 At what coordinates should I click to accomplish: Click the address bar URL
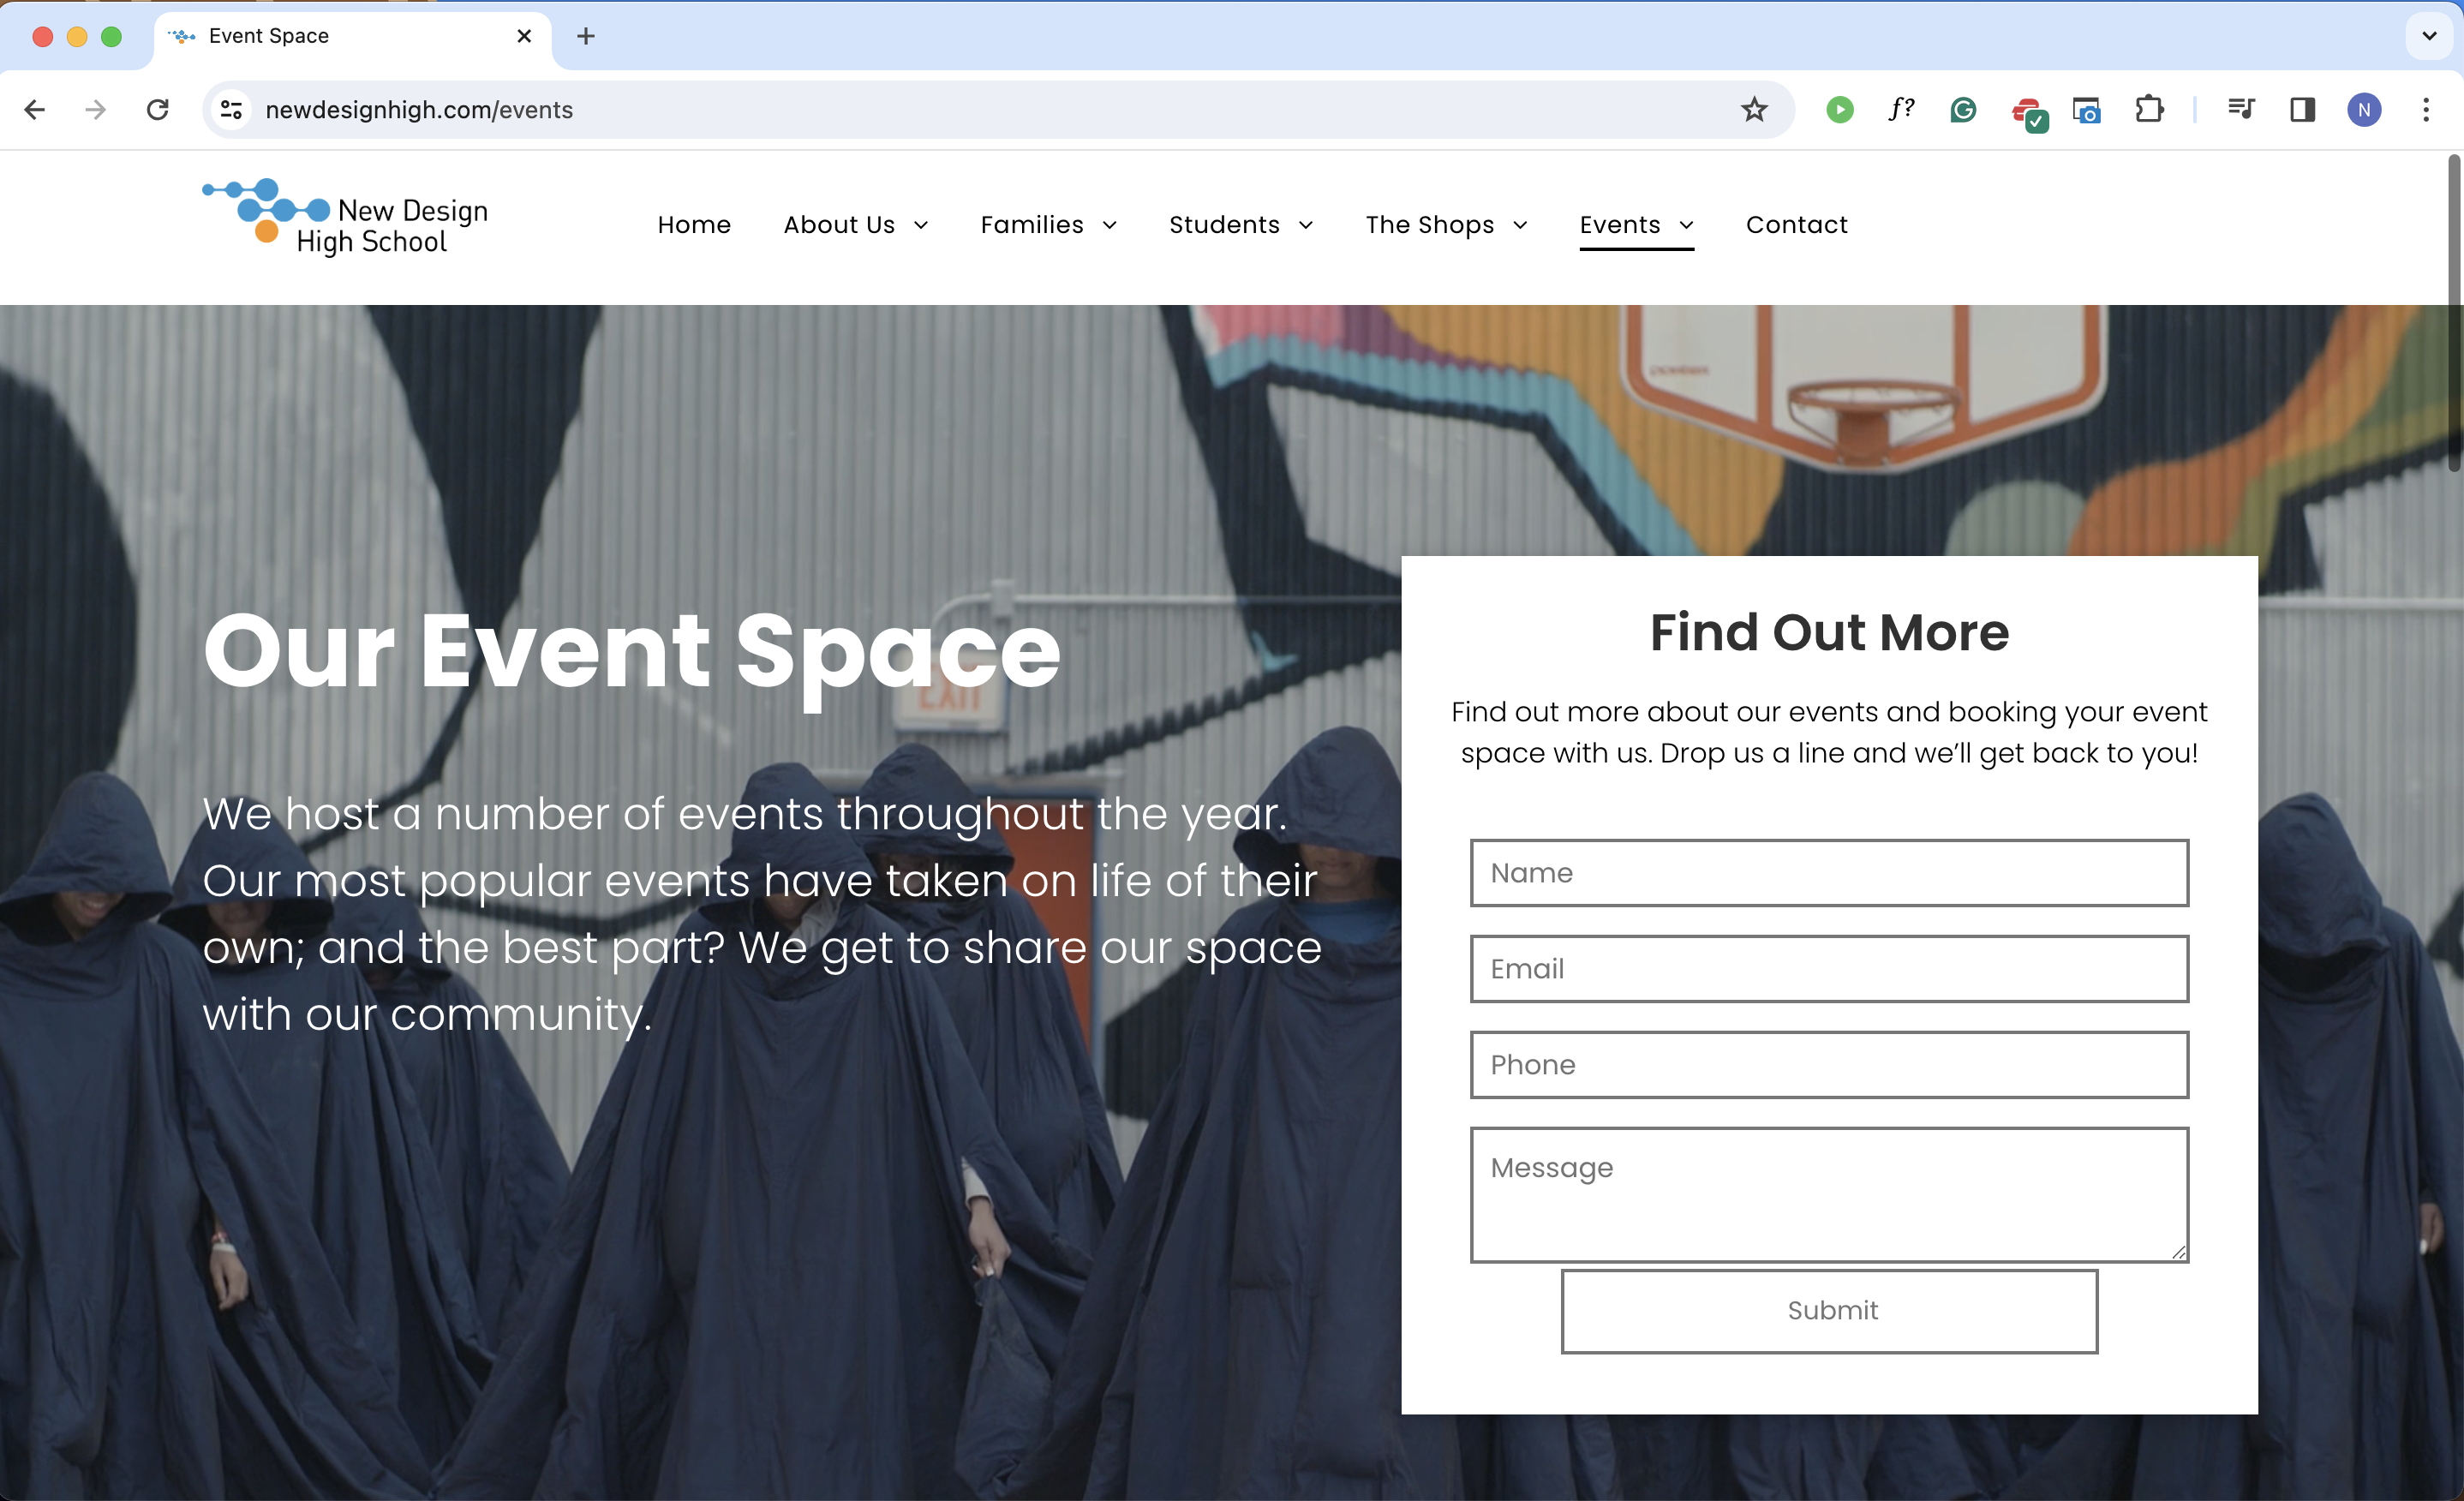419,110
